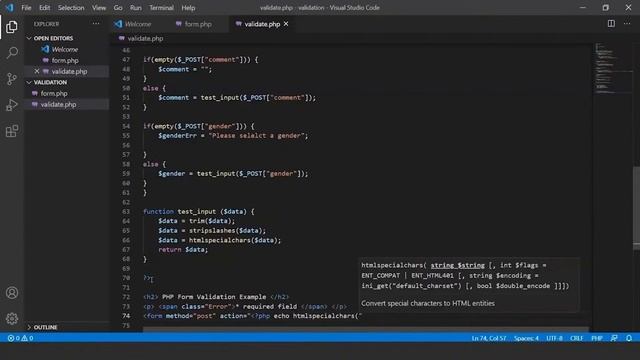This screenshot has height=360, width=640.
Task: Open the Explorer view in activity bar
Action: (12, 27)
